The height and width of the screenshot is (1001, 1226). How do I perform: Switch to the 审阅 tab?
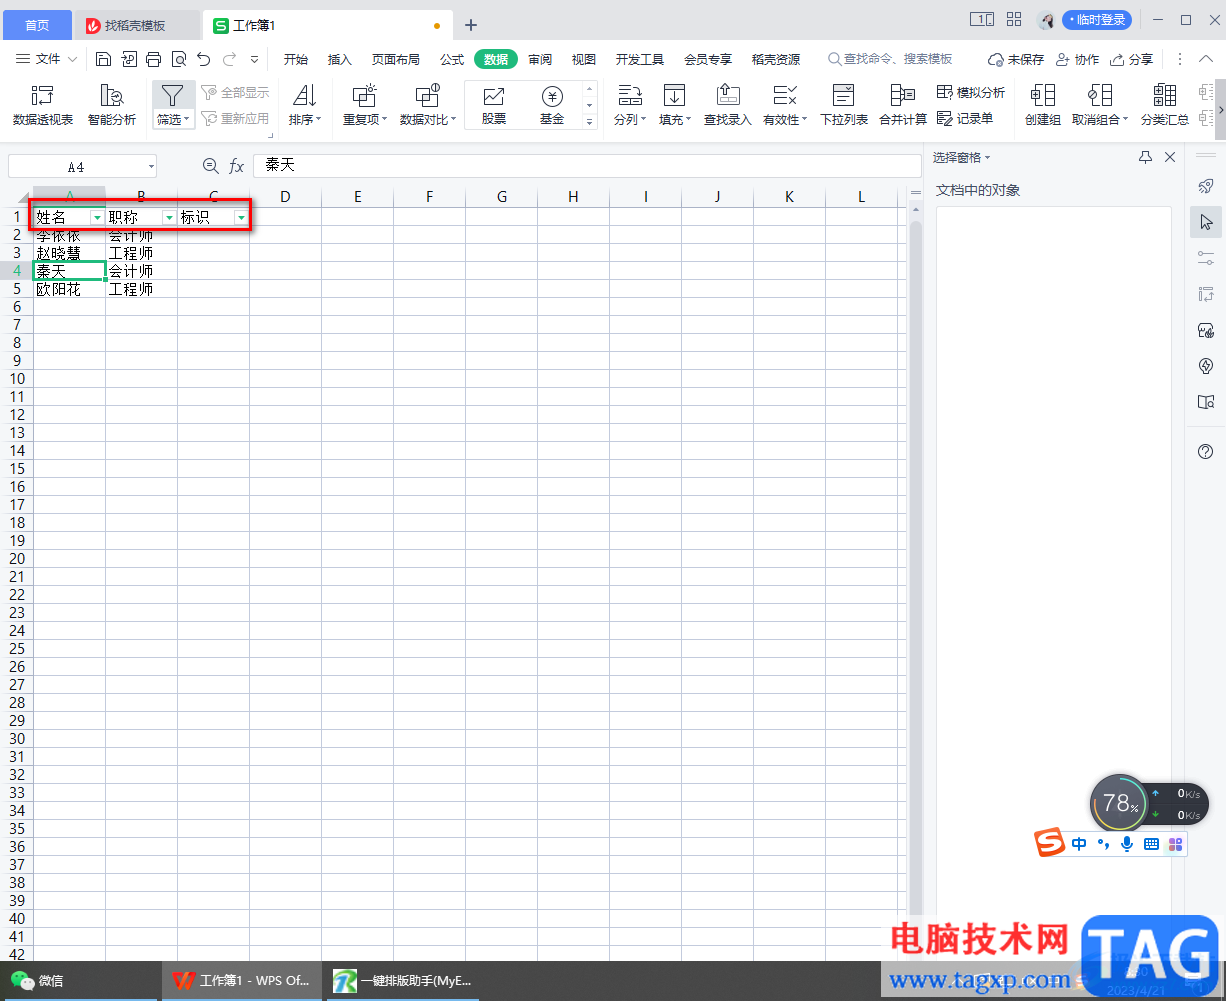(x=540, y=59)
